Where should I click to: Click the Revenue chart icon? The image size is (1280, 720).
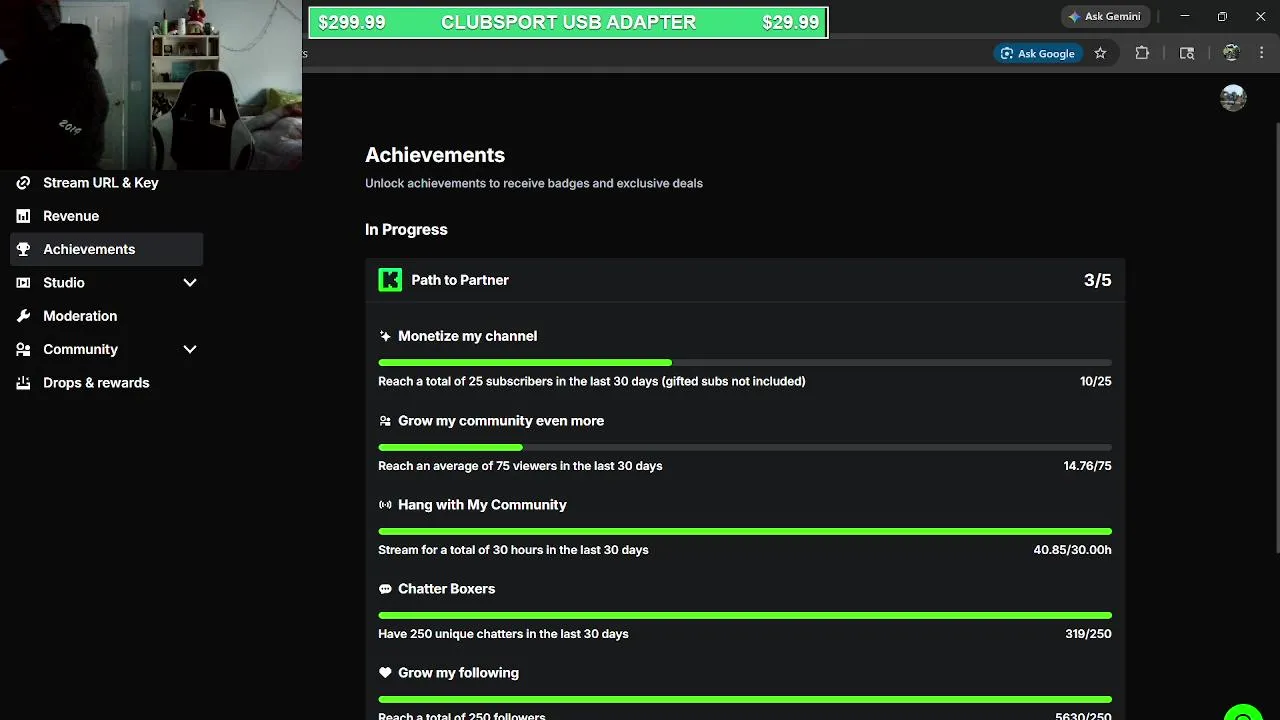(x=23, y=216)
